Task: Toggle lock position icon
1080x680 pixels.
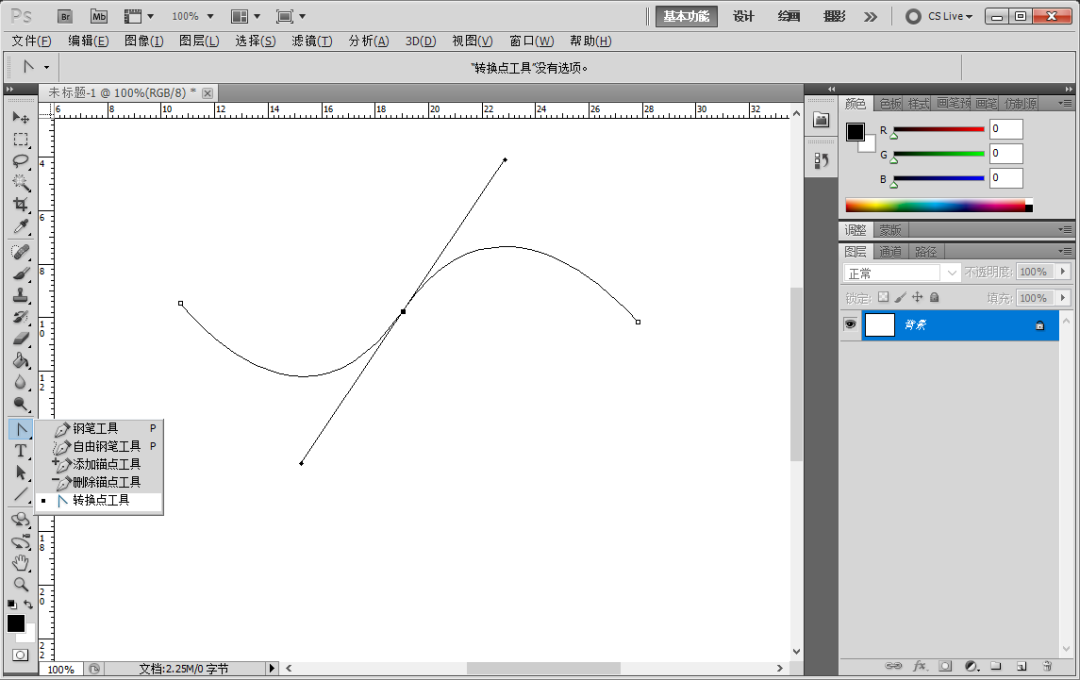Action: 917,298
